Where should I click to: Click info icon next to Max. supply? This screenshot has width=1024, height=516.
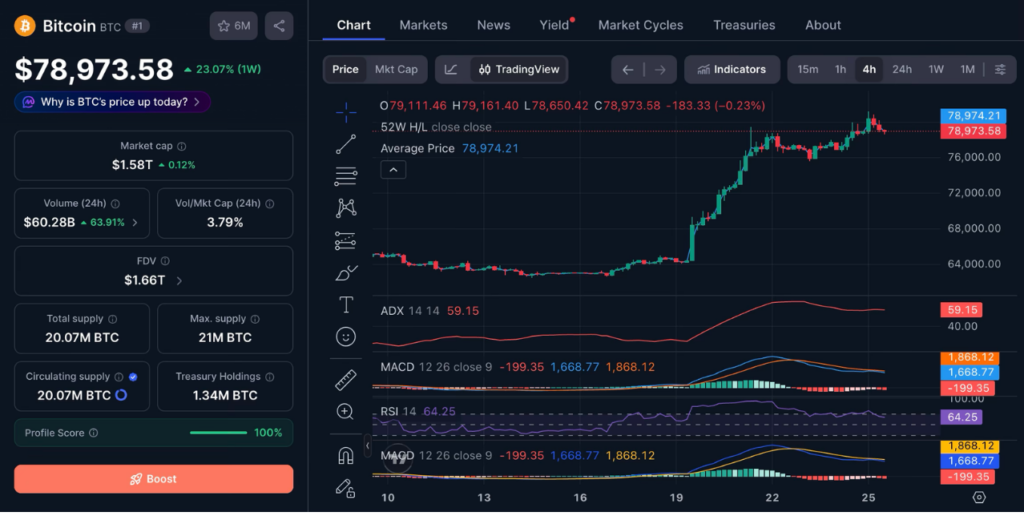(255, 319)
